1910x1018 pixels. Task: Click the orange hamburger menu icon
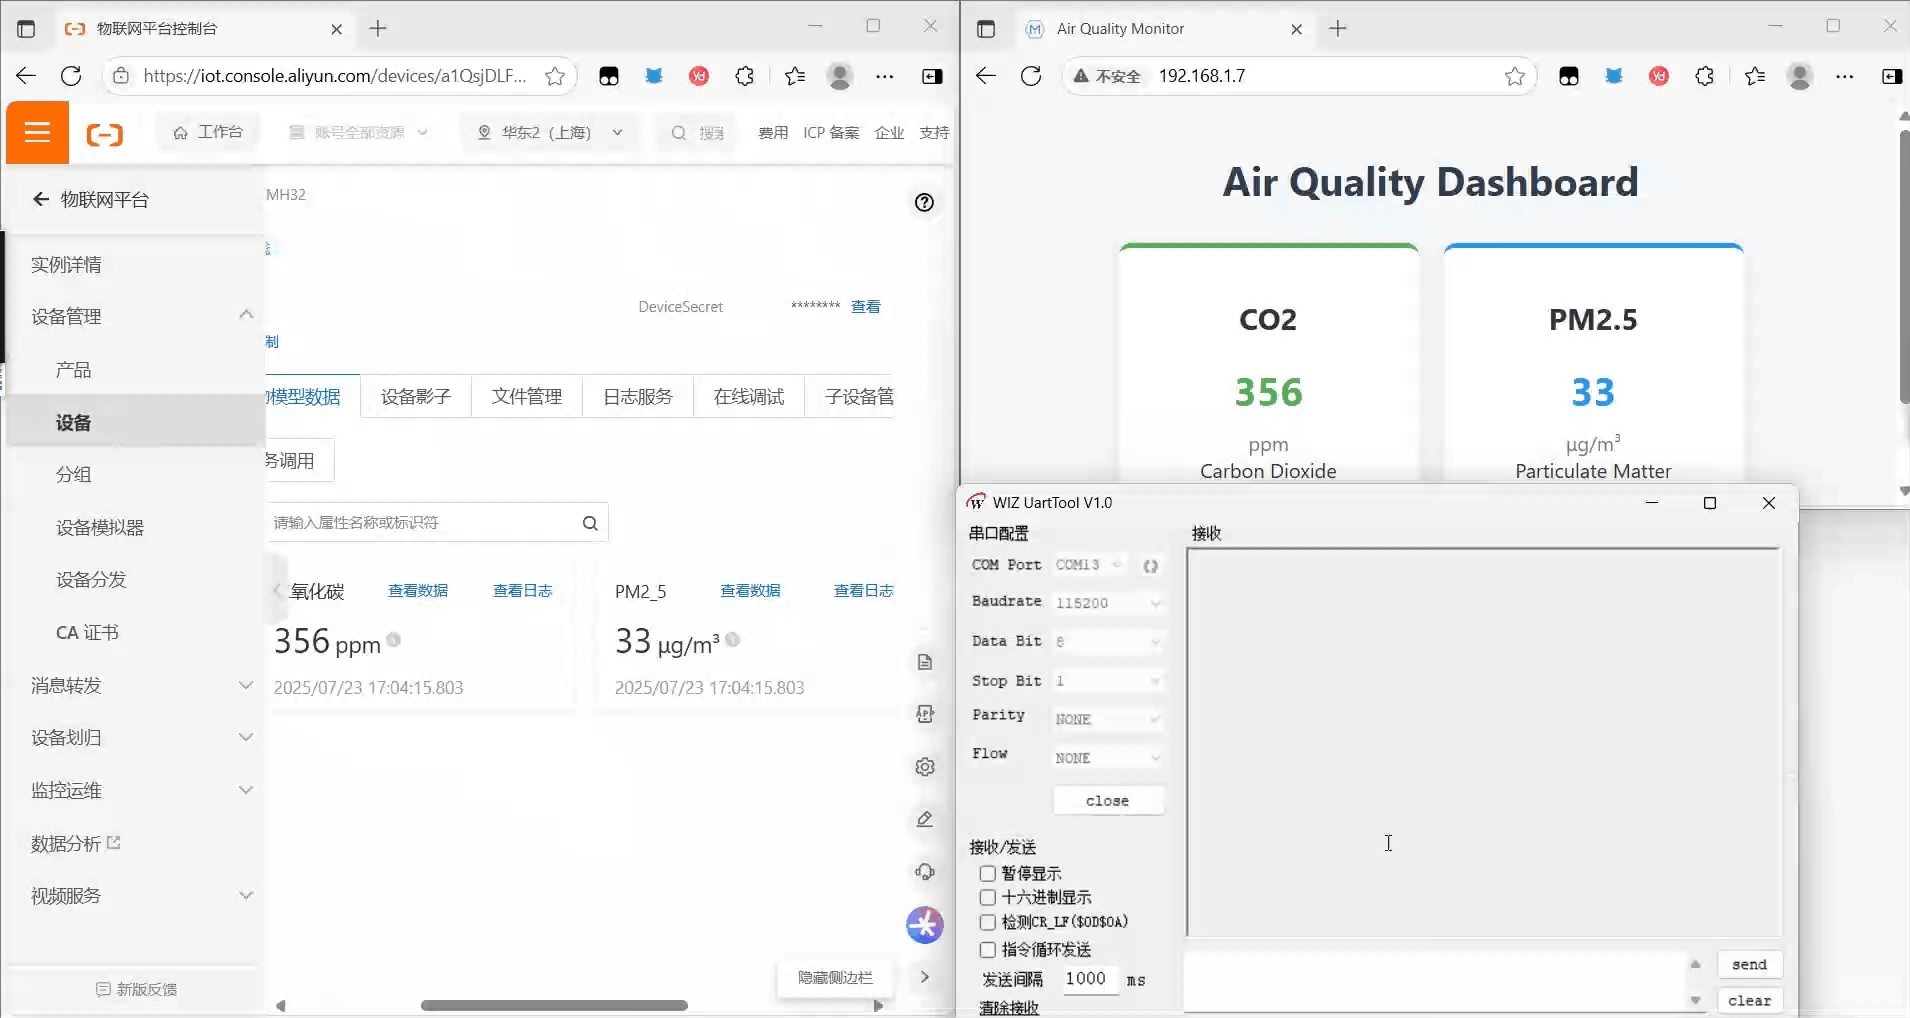[x=37, y=132]
